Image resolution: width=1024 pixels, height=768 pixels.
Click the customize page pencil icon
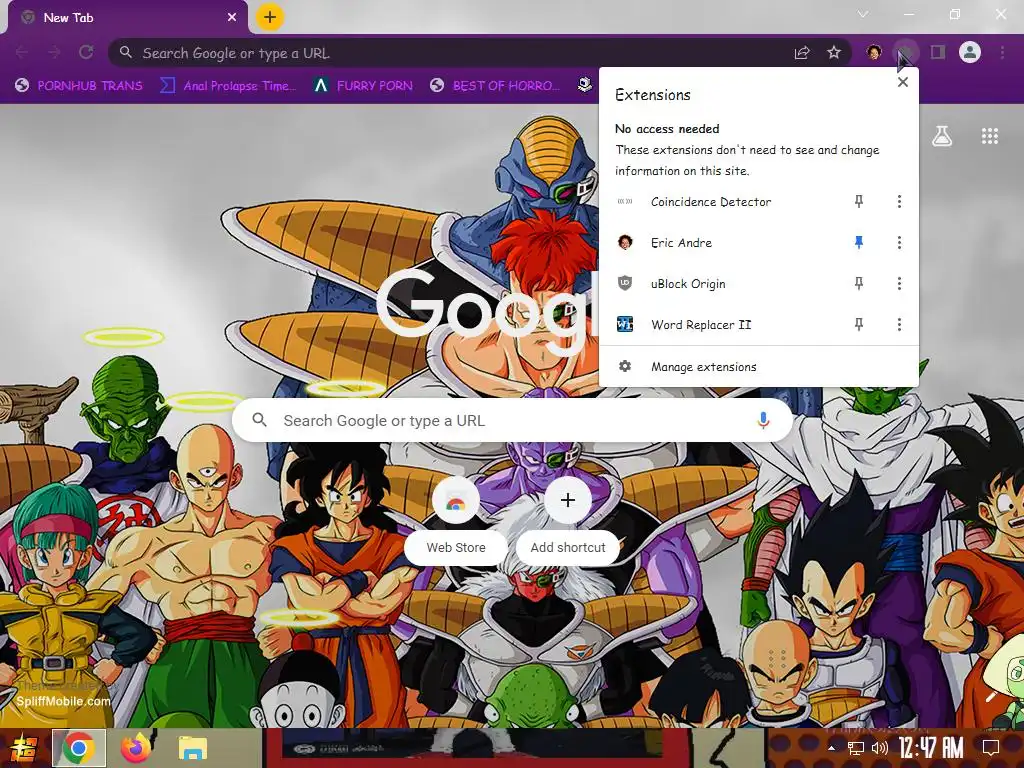pos(992,696)
